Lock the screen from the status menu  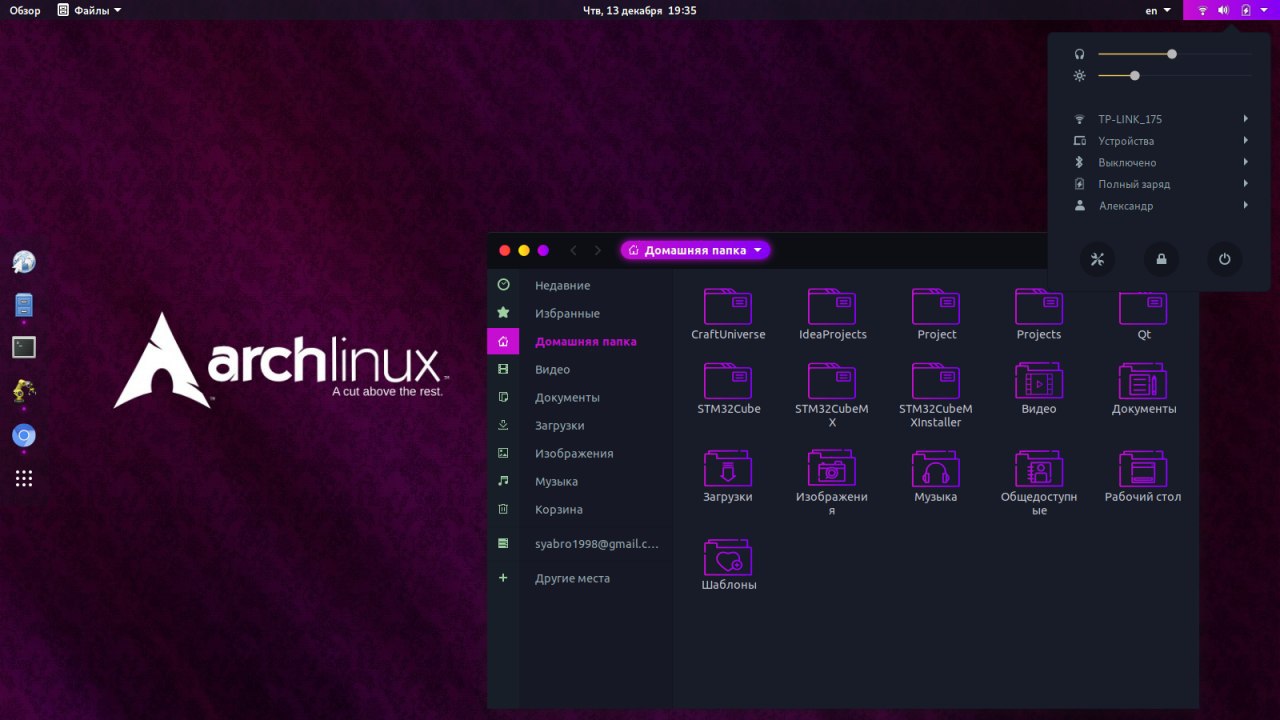click(1161, 260)
